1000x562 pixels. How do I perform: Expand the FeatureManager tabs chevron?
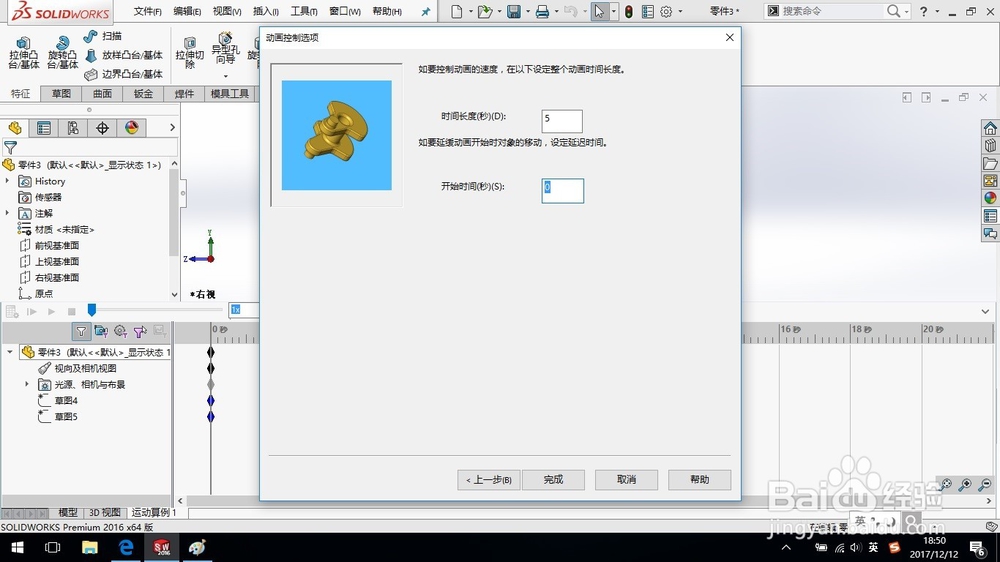(x=172, y=128)
